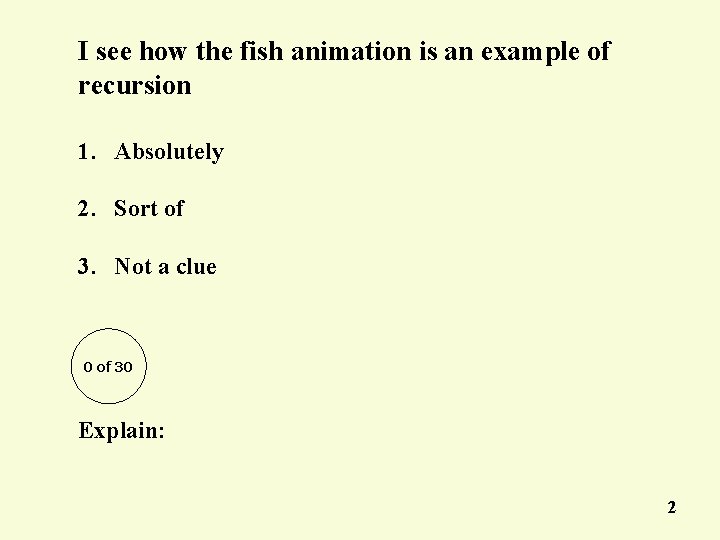Click the word "recursion" in the title

point(135,85)
